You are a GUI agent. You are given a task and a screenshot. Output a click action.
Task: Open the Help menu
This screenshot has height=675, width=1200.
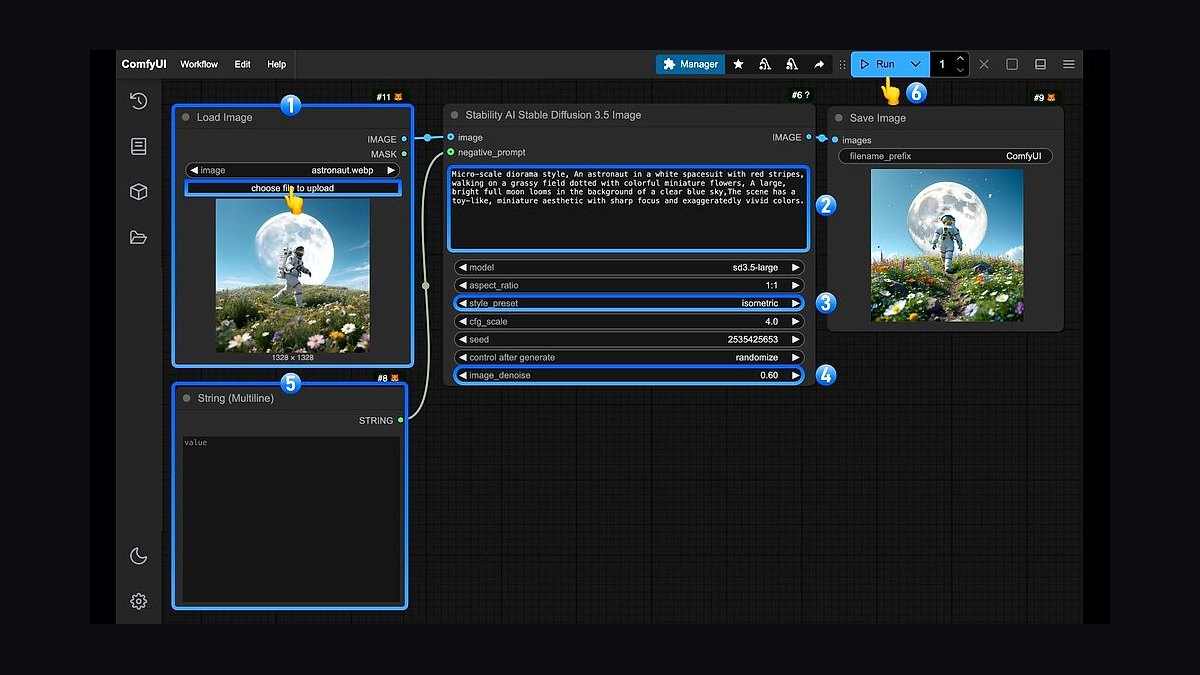(x=277, y=64)
